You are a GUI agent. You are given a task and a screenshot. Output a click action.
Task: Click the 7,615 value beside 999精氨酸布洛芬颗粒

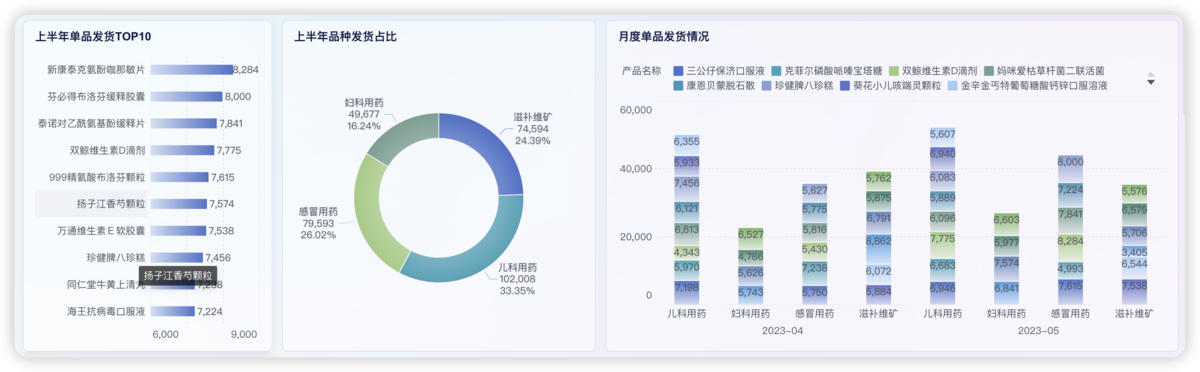(223, 177)
